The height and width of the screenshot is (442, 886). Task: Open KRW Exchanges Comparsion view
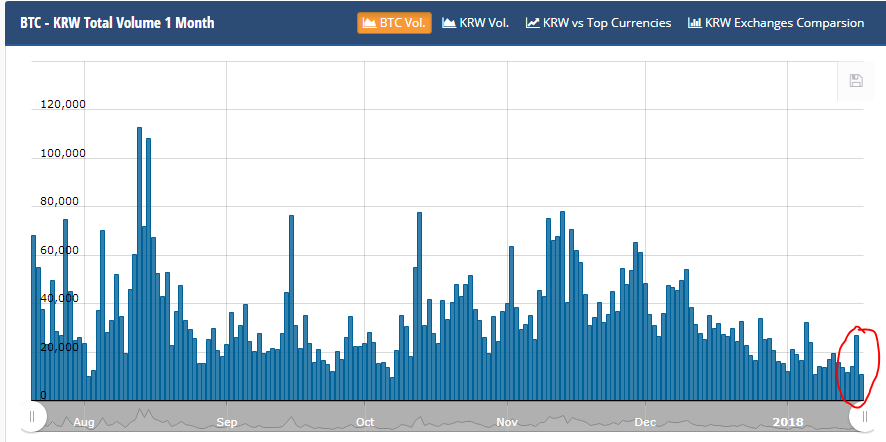776,23
